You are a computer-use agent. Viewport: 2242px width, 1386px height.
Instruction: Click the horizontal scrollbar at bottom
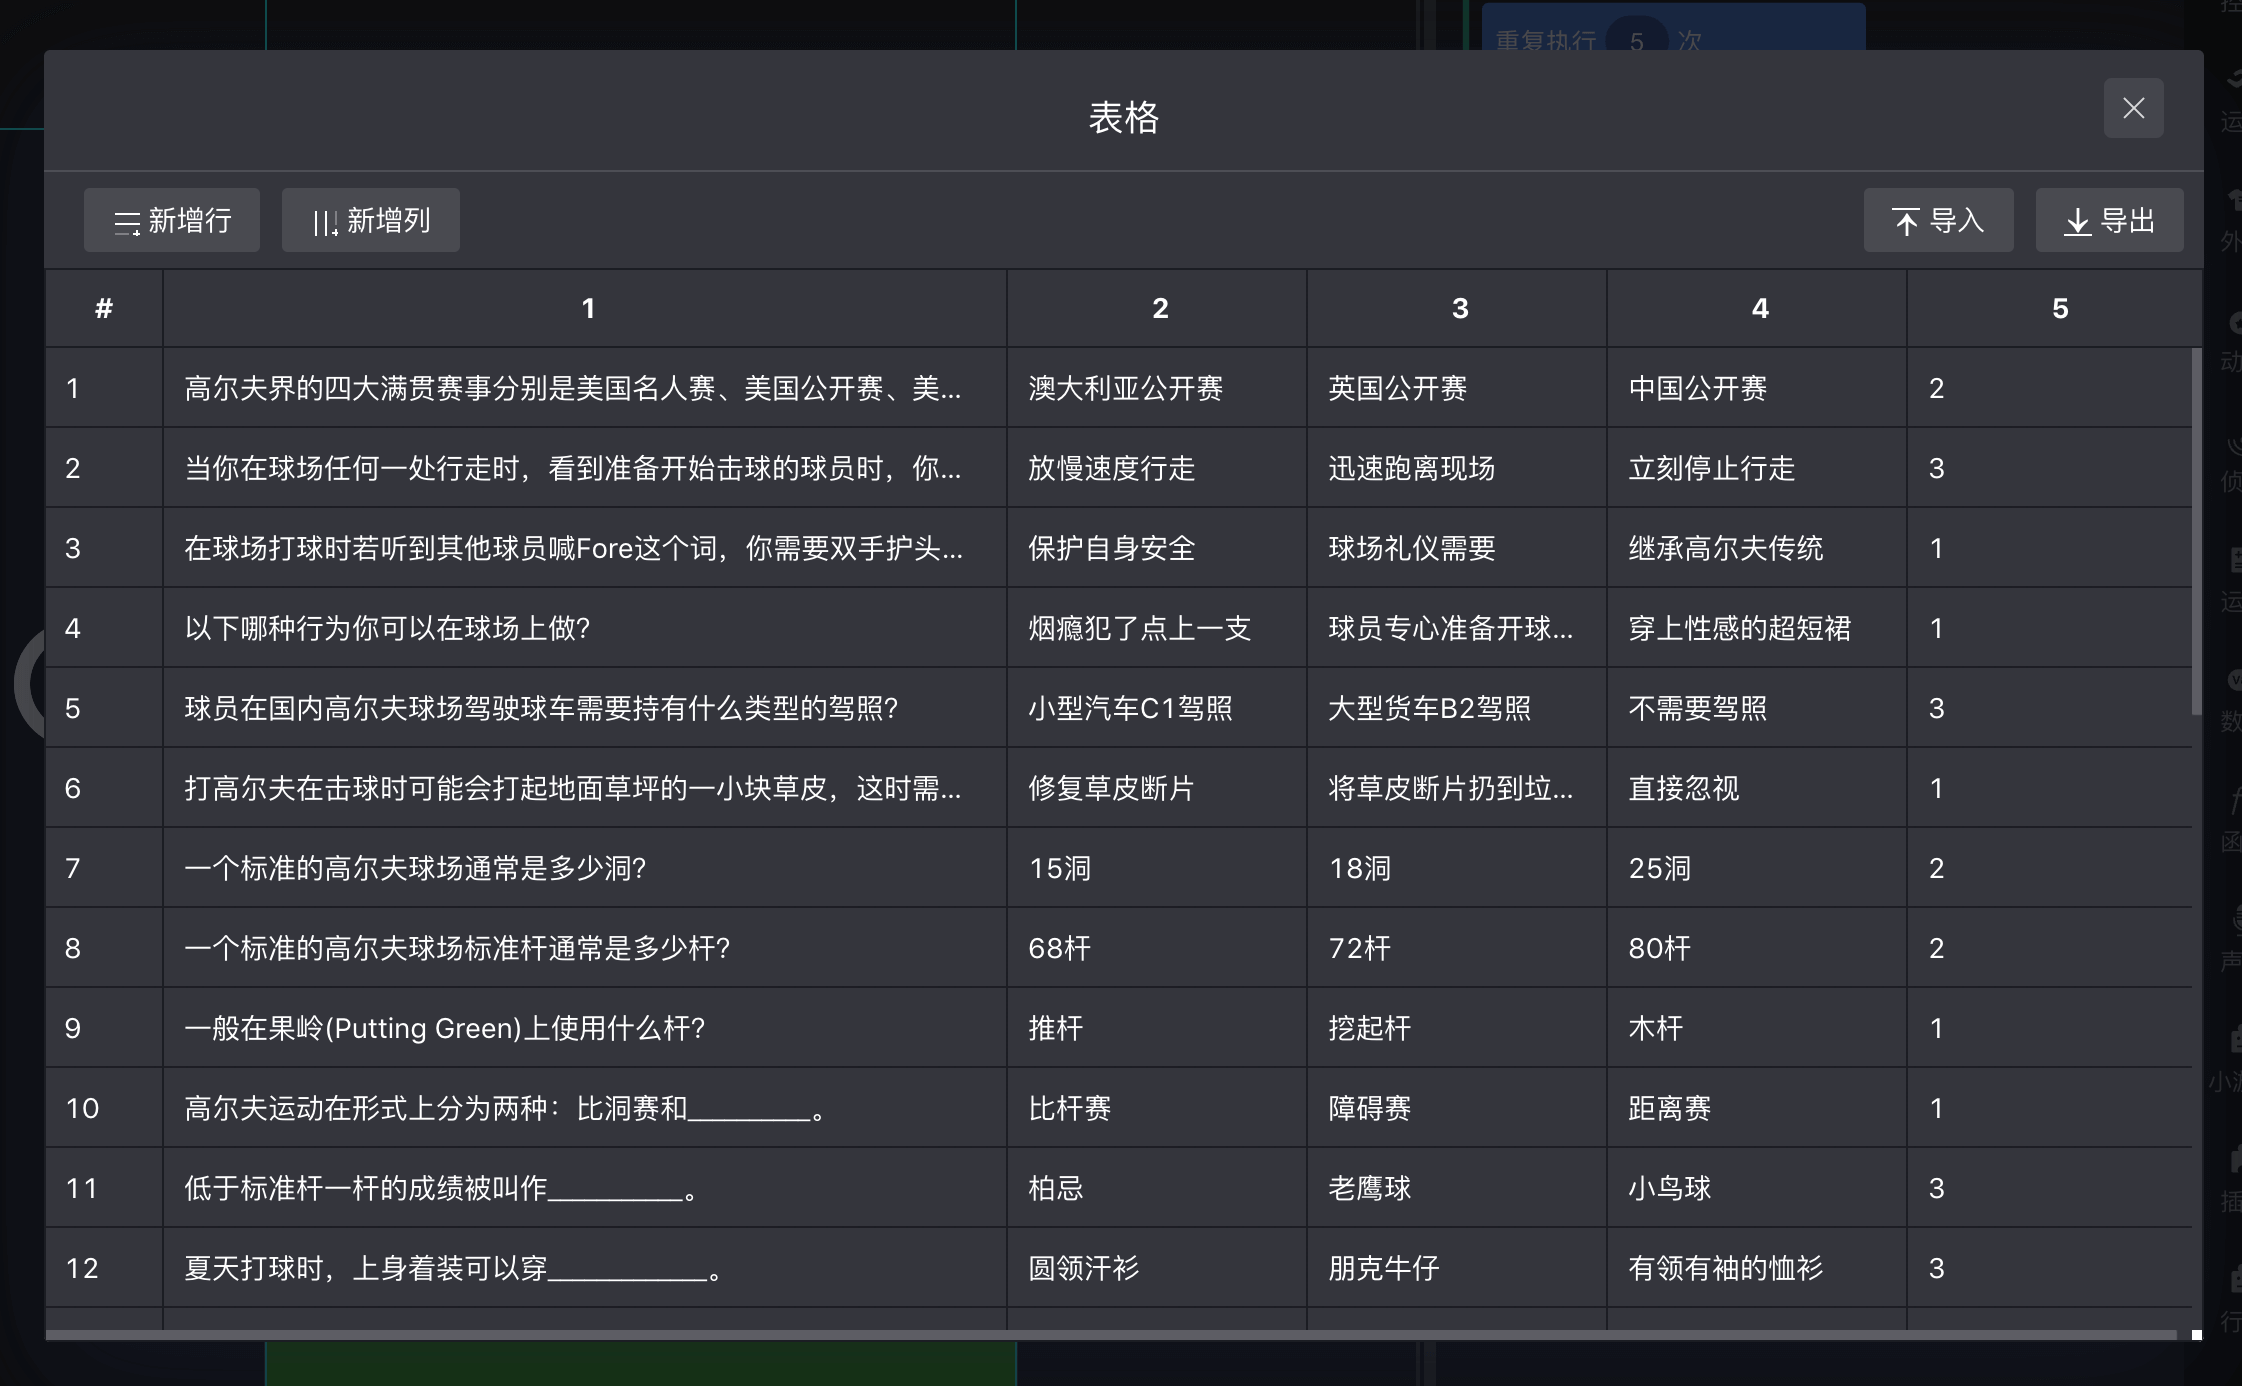point(1110,1334)
